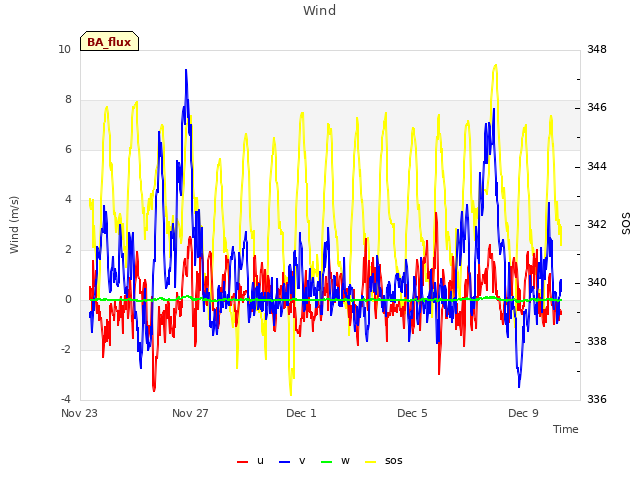Click the yellow sos peak near Dec 8
Image resolution: width=640 pixels, height=480 pixels.
tap(496, 65)
